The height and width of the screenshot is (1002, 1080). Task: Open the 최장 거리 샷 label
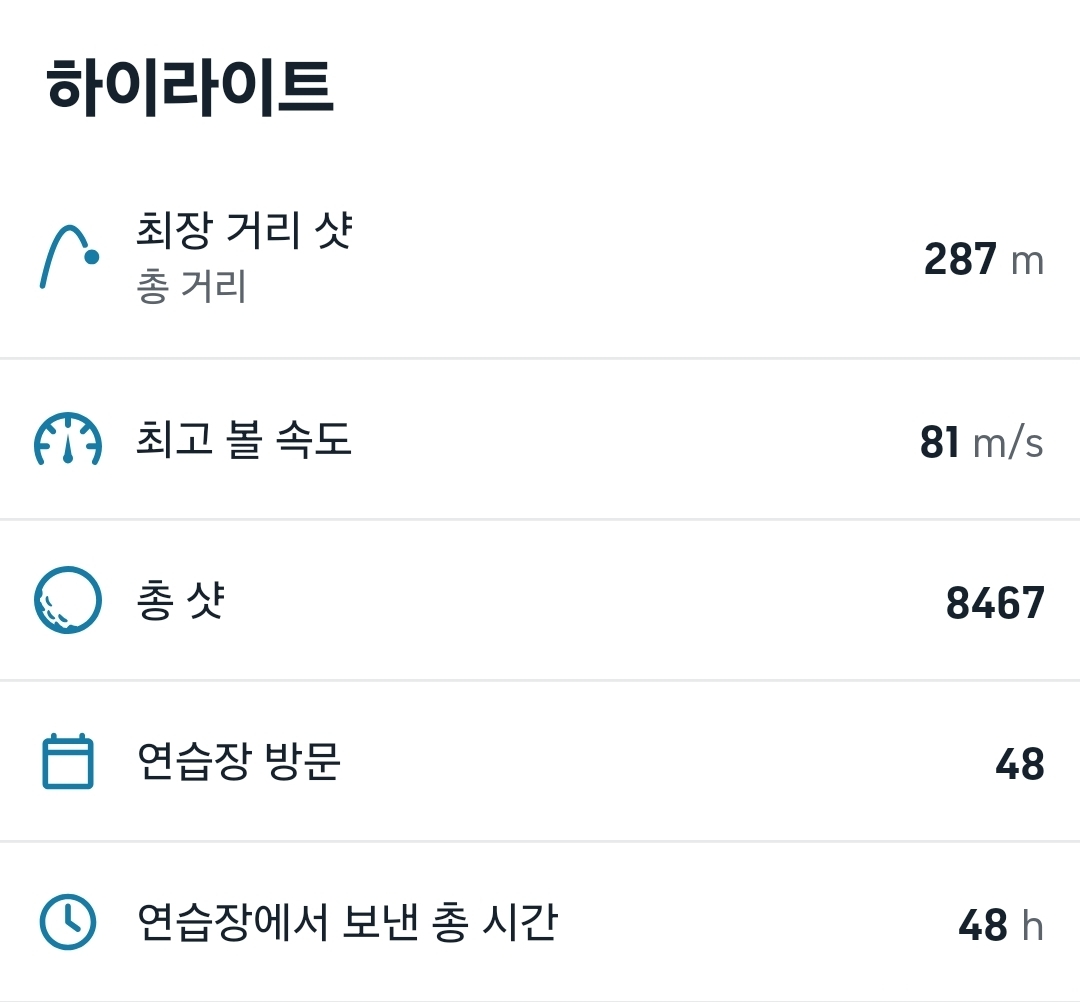pyautogui.click(x=244, y=232)
